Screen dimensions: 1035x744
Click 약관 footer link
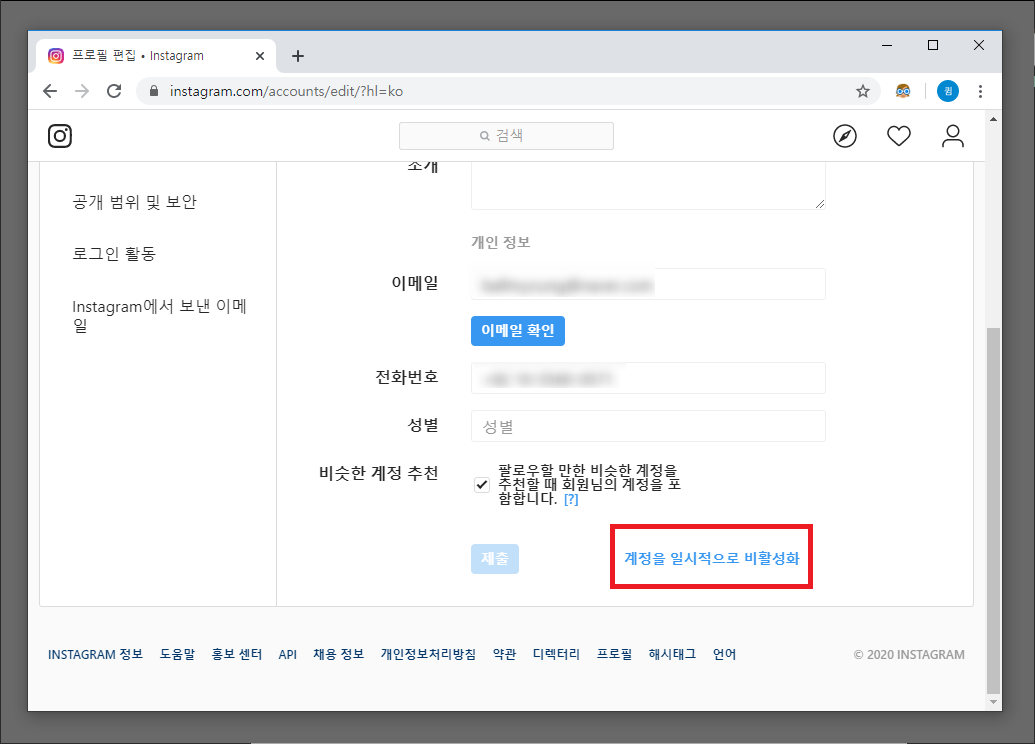(x=504, y=654)
